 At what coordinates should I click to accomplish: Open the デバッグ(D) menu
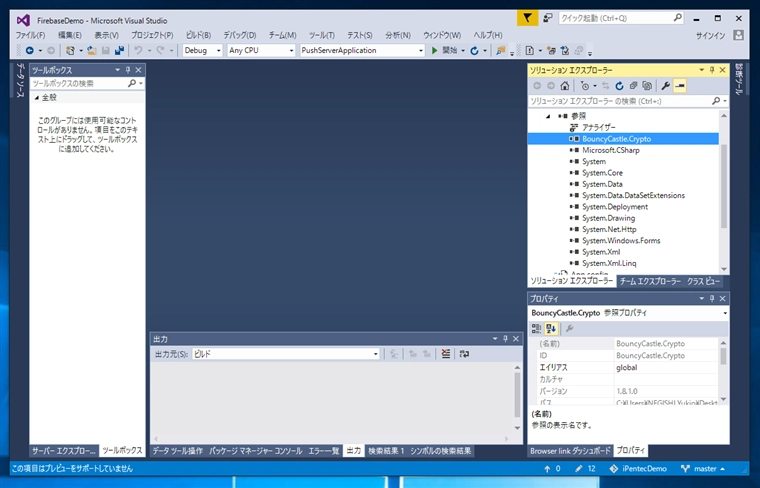pyautogui.click(x=239, y=35)
